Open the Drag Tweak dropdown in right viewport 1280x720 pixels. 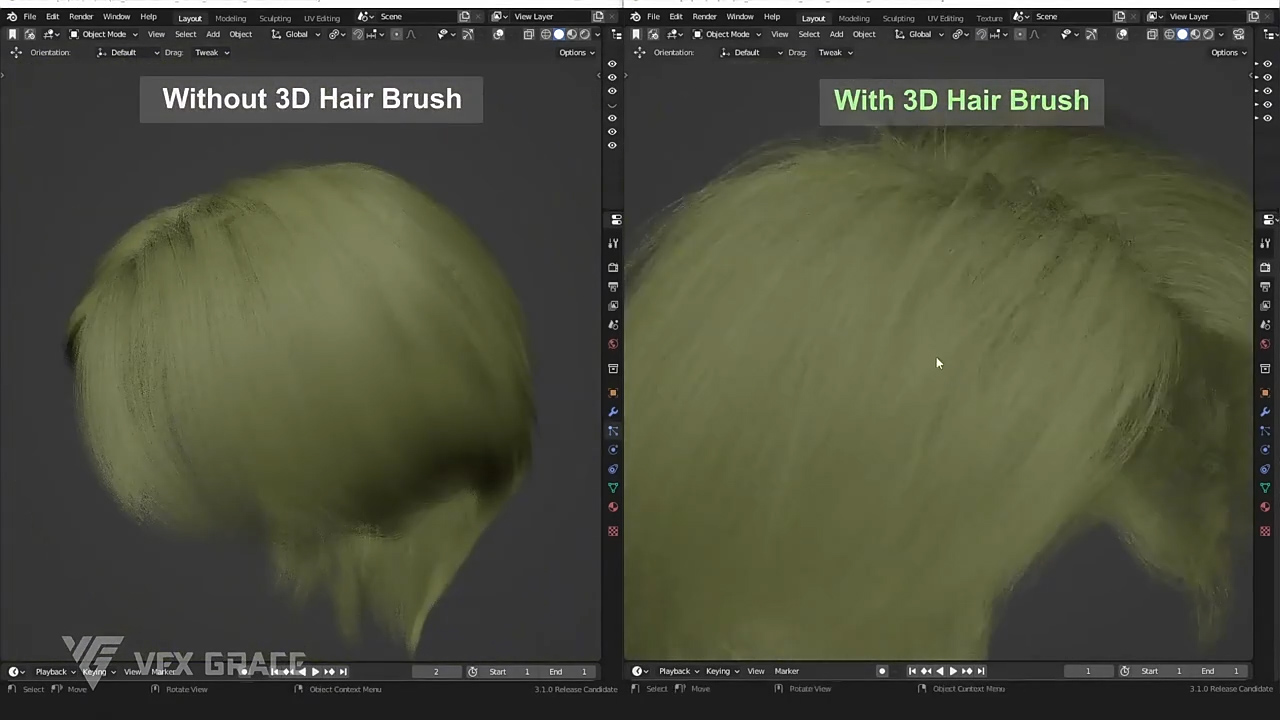point(834,52)
